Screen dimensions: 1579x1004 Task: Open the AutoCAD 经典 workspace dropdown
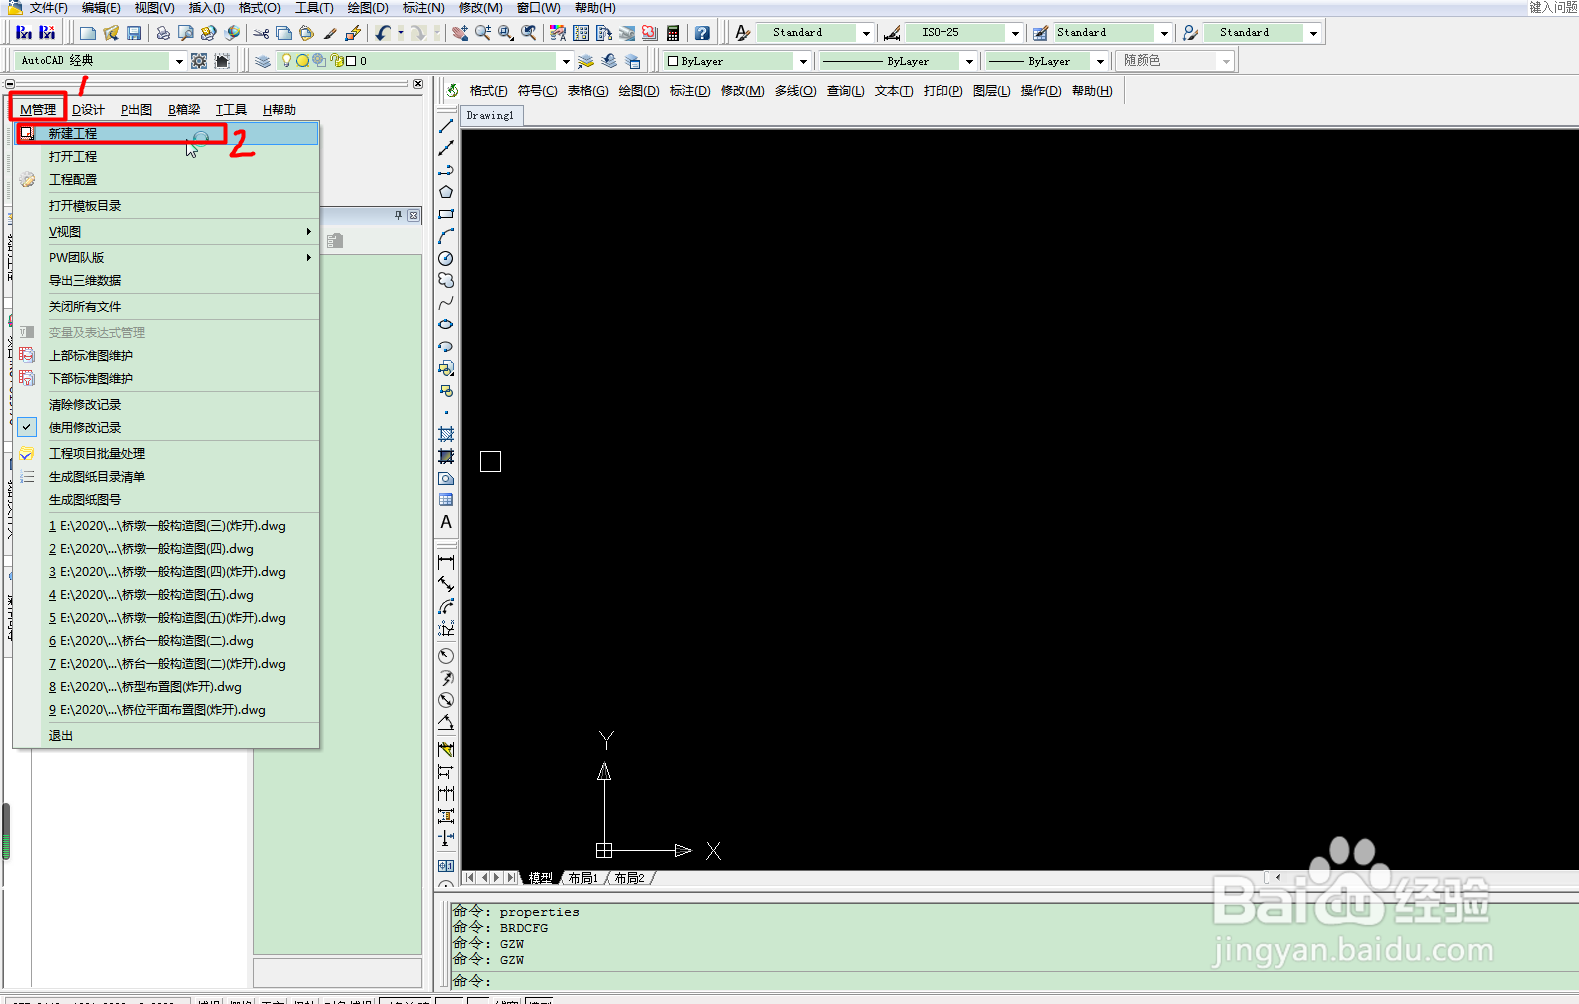[x=179, y=61]
